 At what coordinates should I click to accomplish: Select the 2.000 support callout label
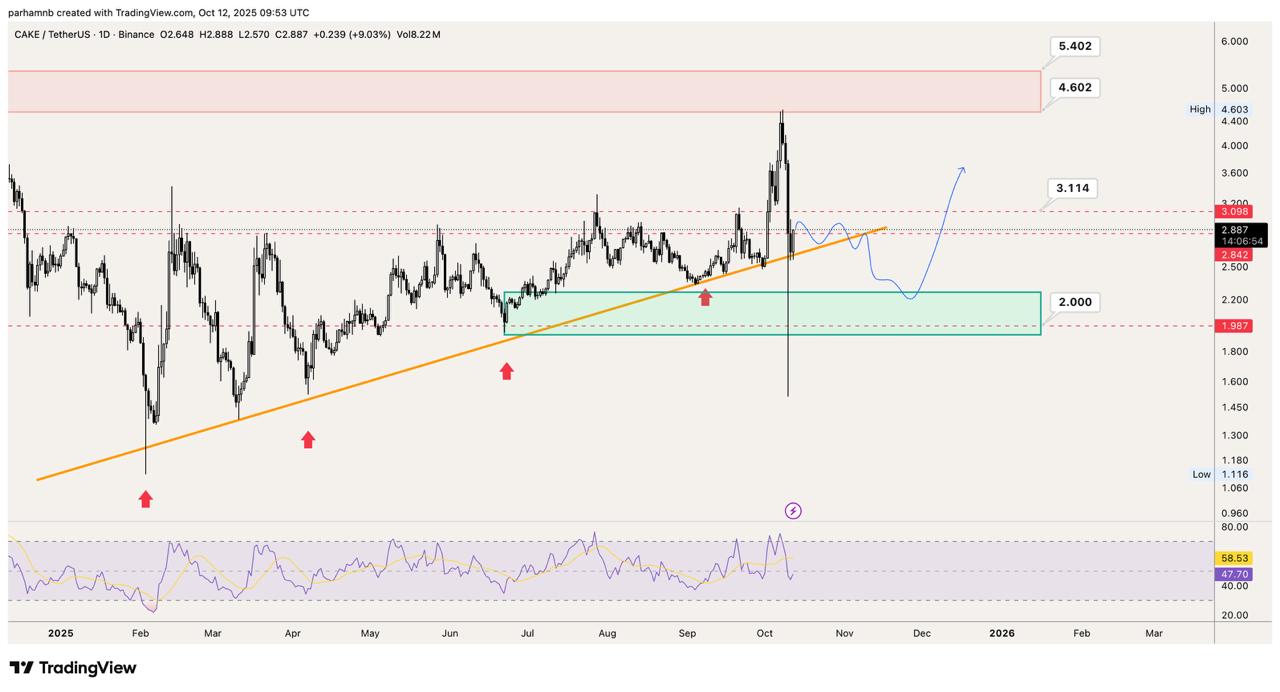pos(1074,302)
